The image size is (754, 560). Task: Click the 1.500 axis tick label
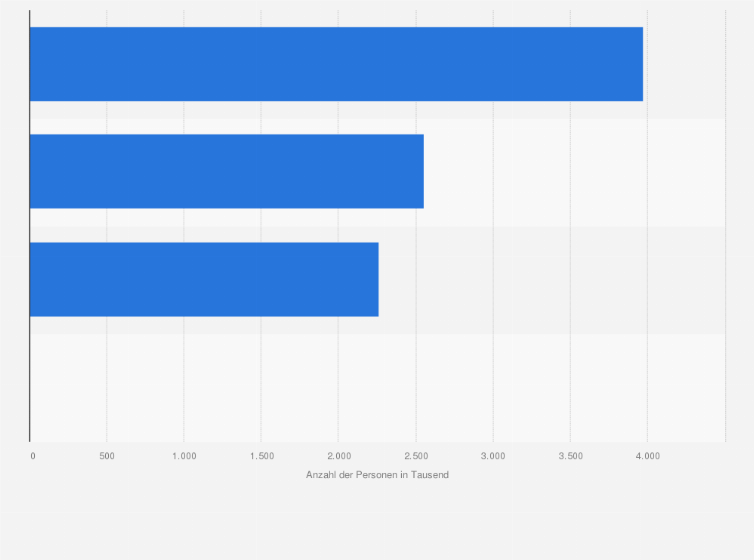tap(262, 456)
